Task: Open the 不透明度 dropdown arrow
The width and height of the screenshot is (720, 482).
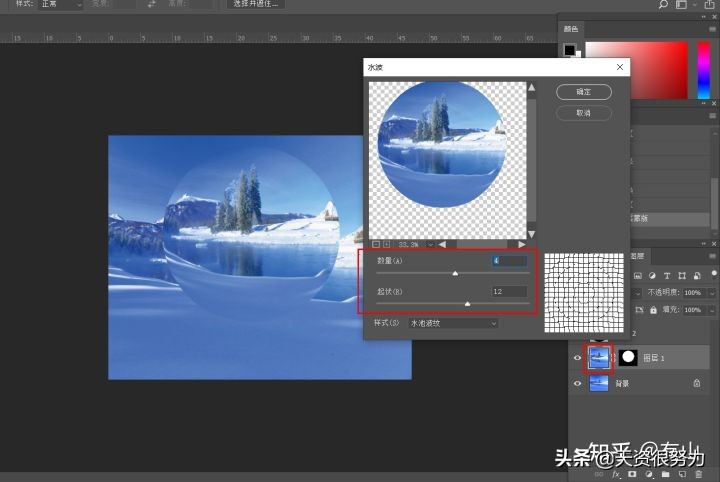Action: coord(712,292)
